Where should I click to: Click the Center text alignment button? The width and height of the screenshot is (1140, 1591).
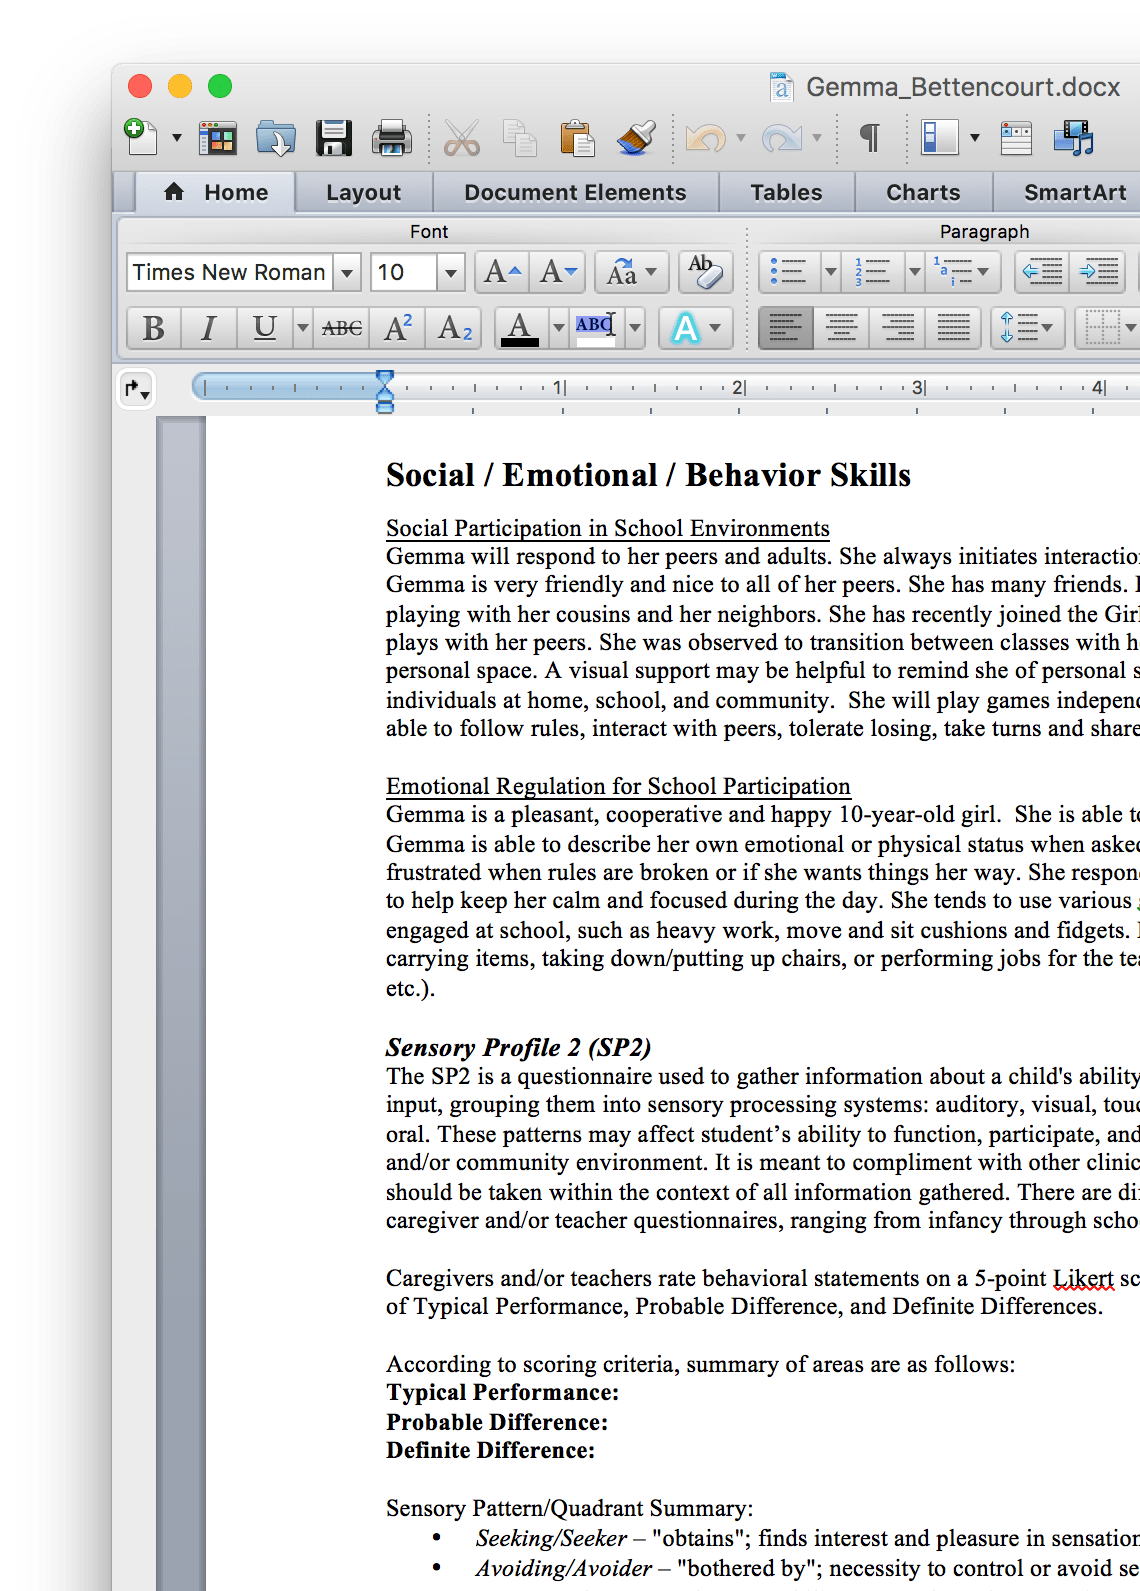pos(841,328)
